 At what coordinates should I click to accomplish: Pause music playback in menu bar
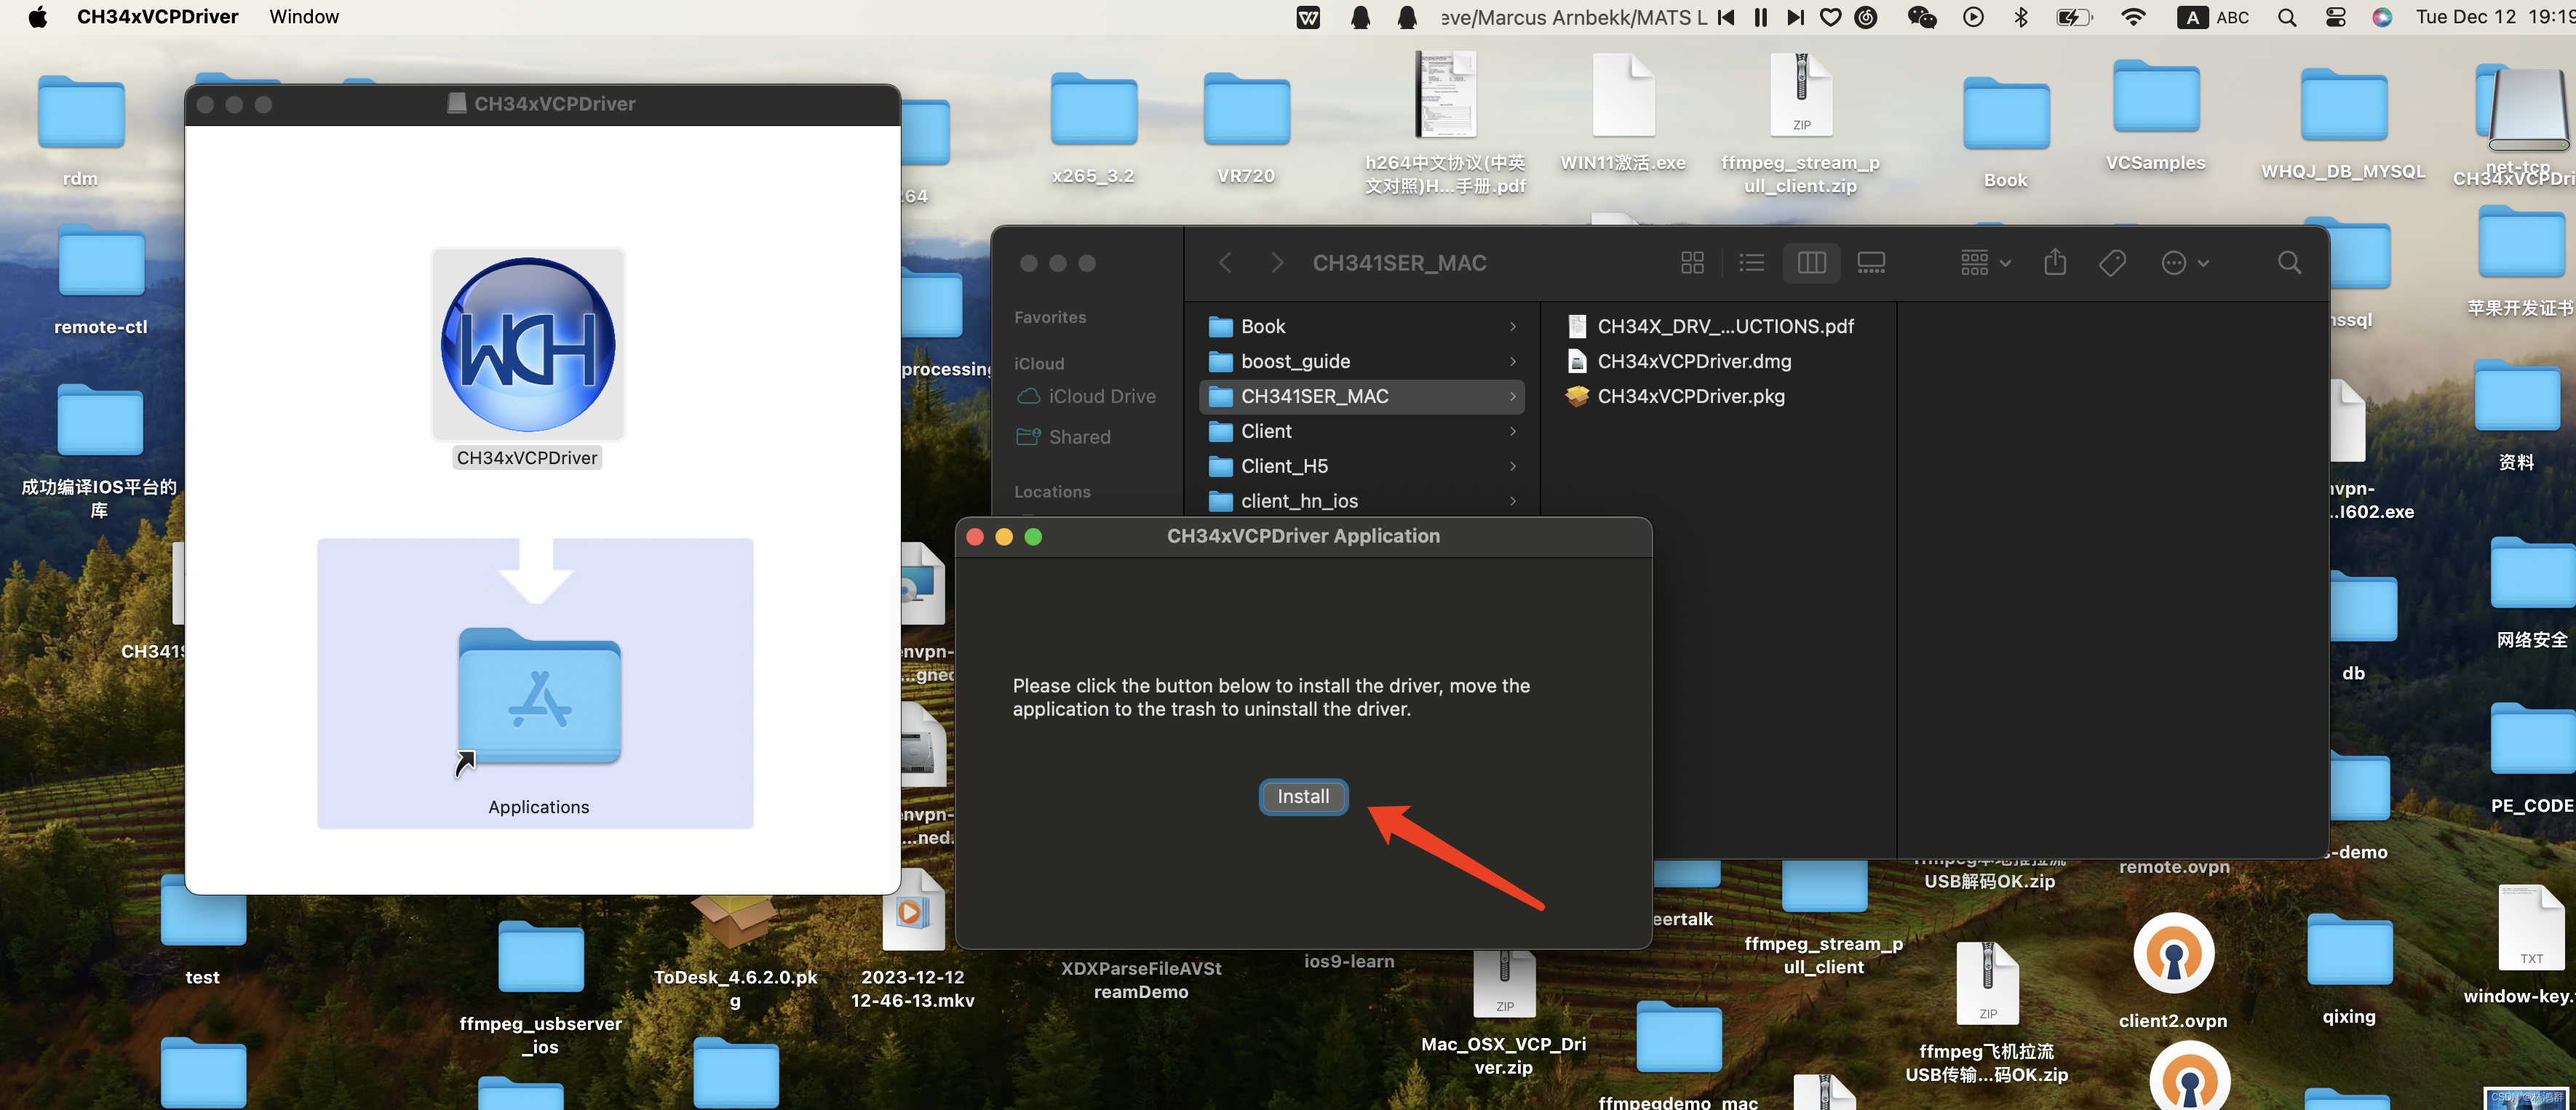pos(1760,17)
